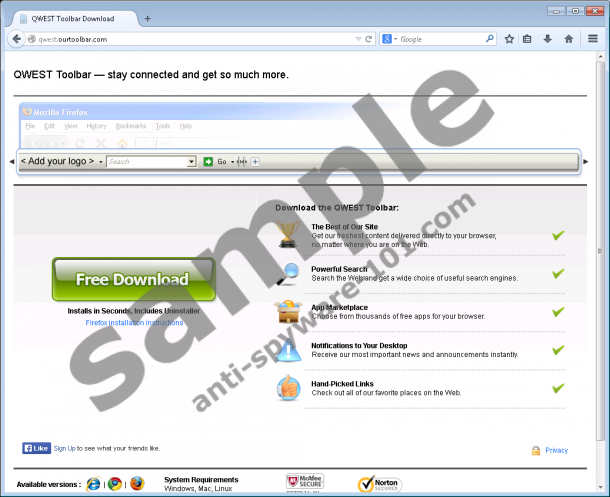Click checkmark next to Powerful Search
The height and width of the screenshot is (497, 610).
[x=558, y=274]
